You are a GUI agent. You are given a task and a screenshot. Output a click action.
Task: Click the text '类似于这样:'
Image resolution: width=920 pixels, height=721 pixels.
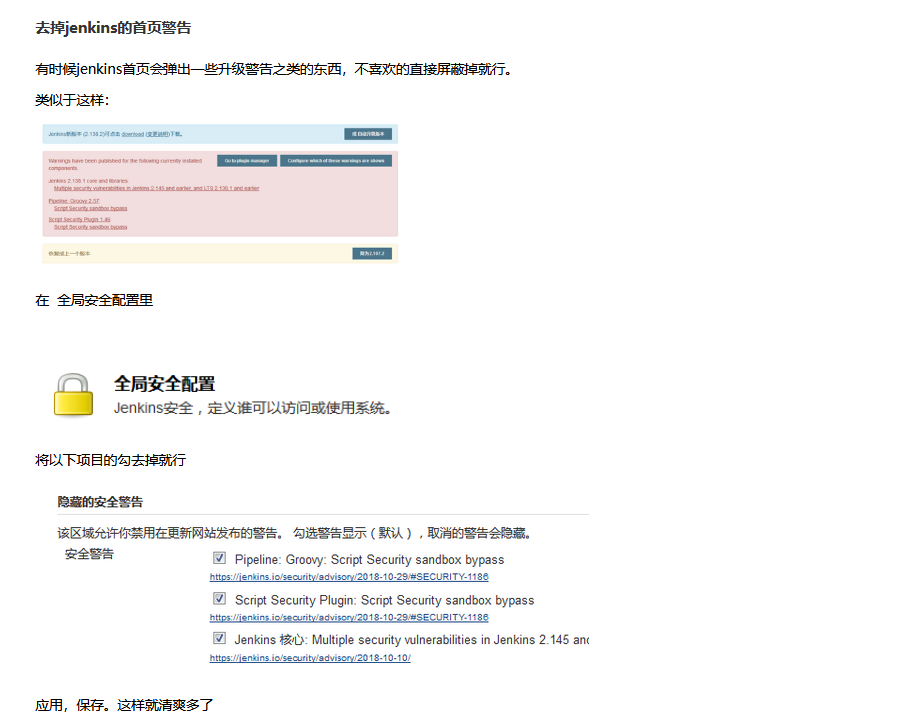pyautogui.click(x=72, y=100)
